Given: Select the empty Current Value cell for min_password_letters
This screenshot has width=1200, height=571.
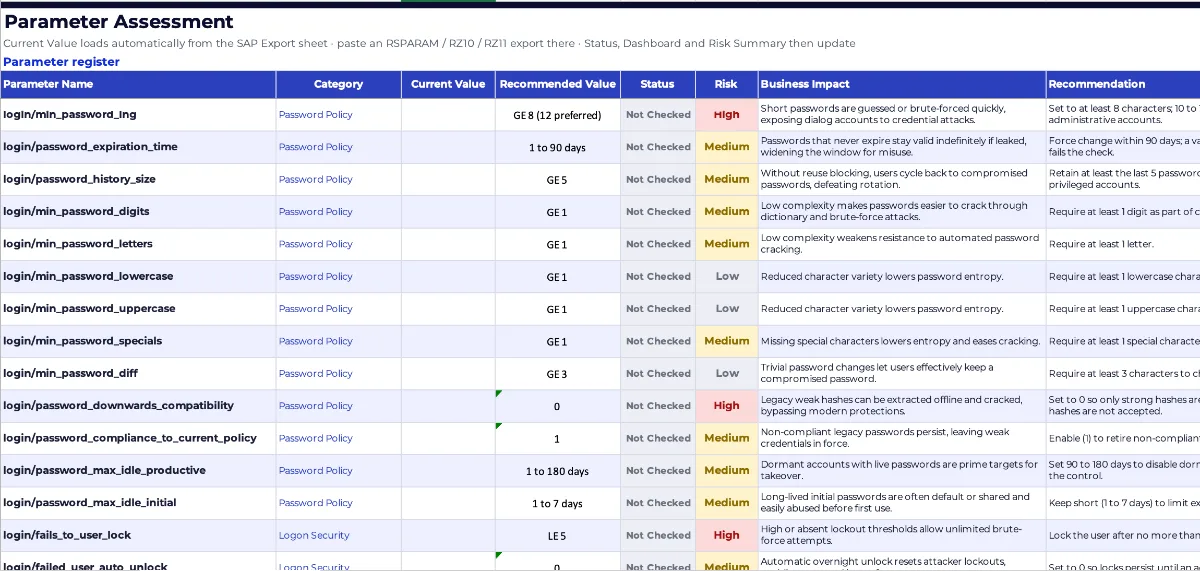Looking at the screenshot, I should 448,244.
